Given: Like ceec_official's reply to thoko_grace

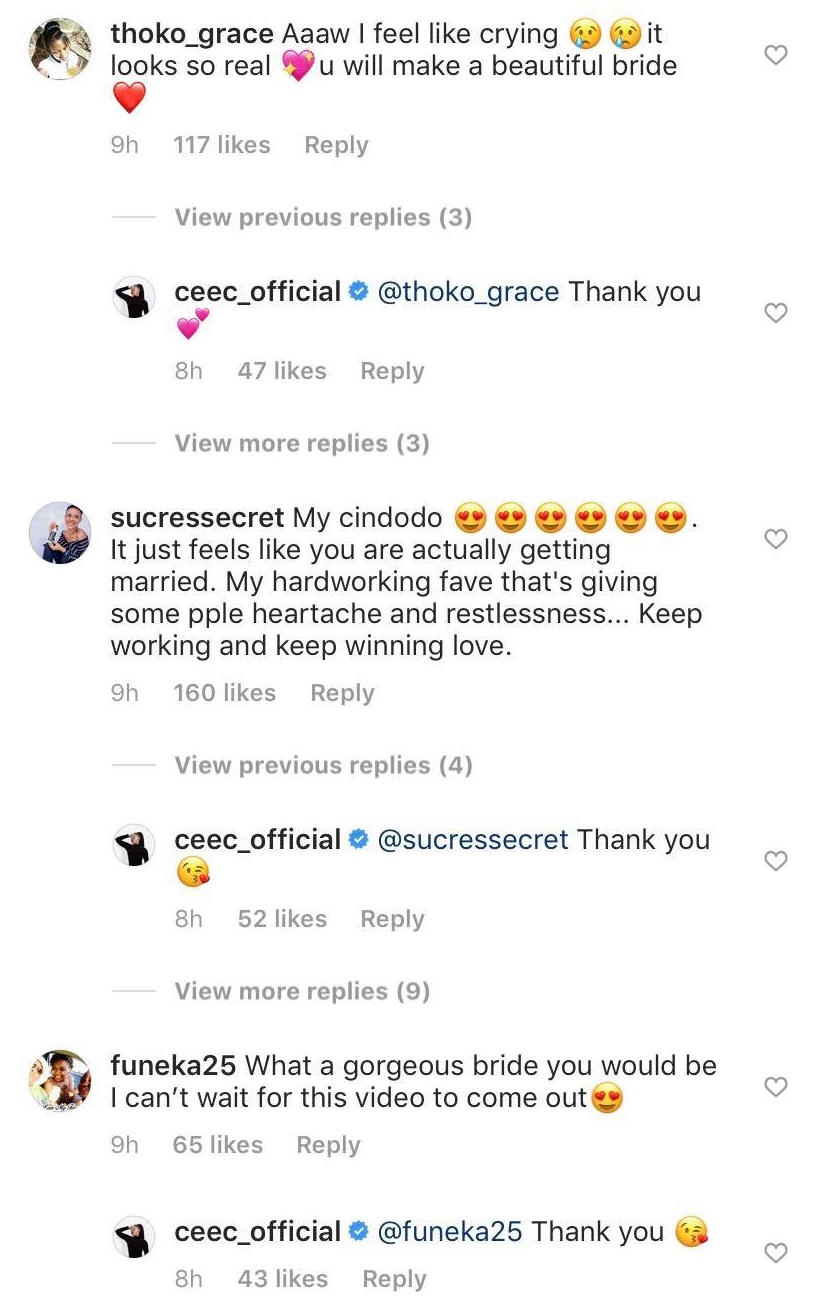Looking at the screenshot, I should (x=776, y=313).
